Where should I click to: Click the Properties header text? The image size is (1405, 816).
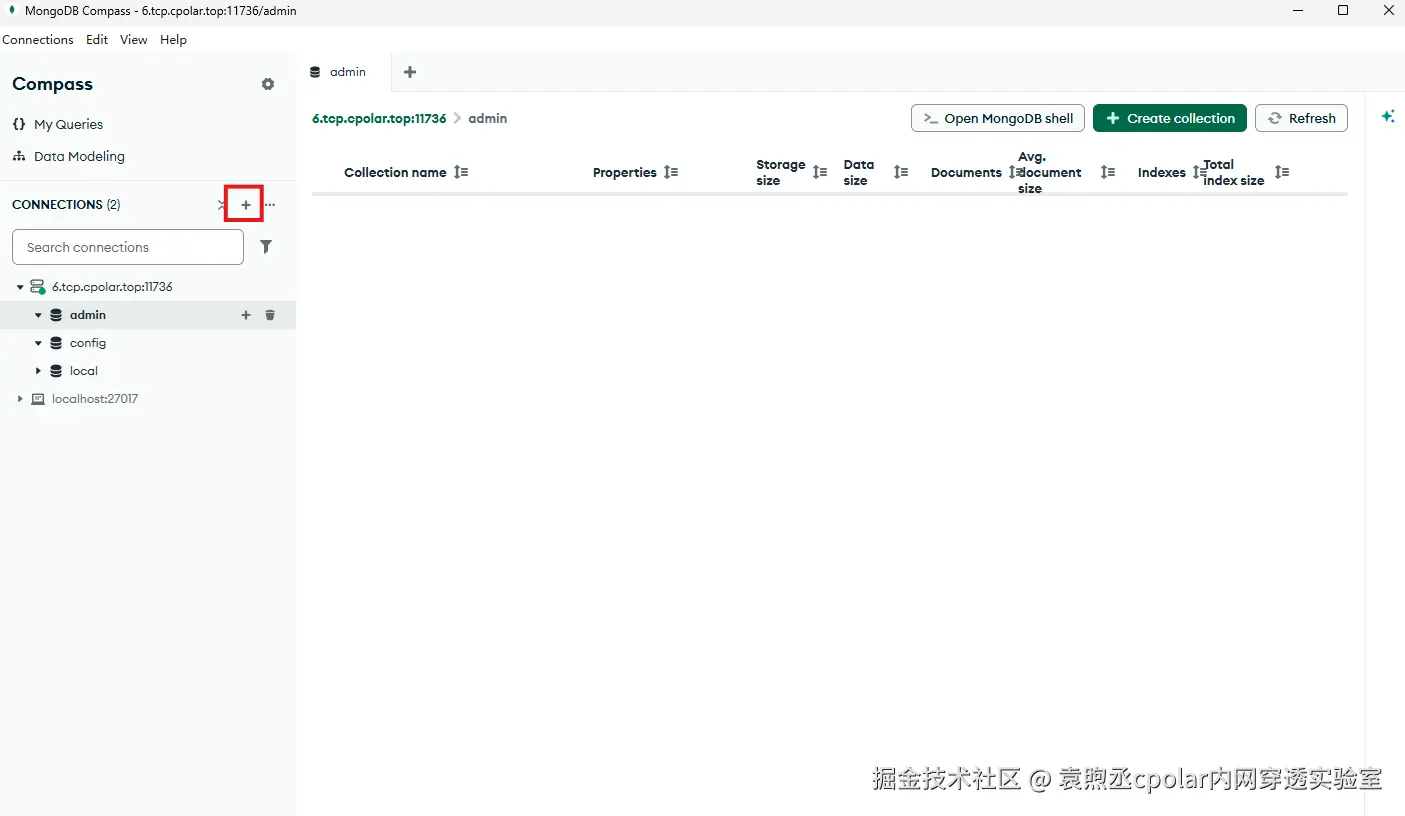tap(625, 172)
